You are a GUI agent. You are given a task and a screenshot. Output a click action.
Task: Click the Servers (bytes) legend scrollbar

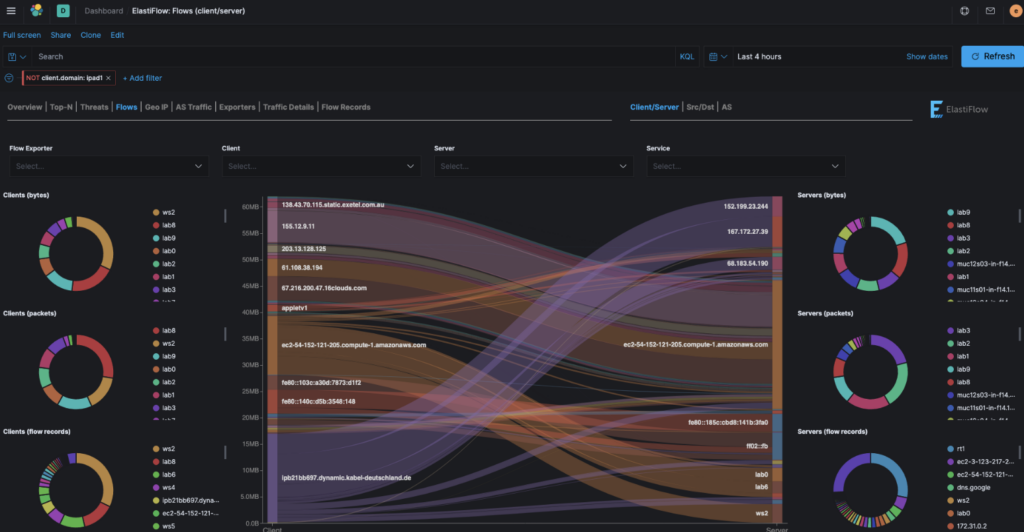1019,215
